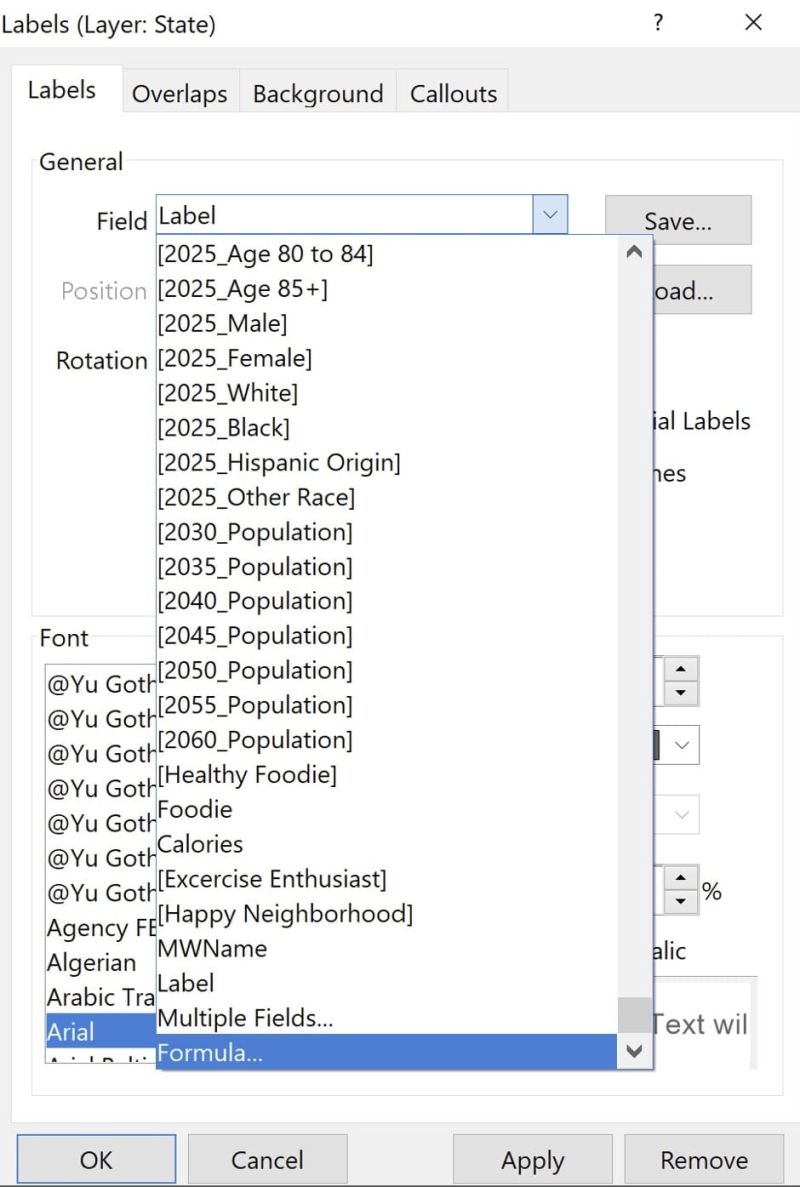Click the Apply button
The width and height of the screenshot is (800, 1187).
pyautogui.click(x=532, y=1160)
